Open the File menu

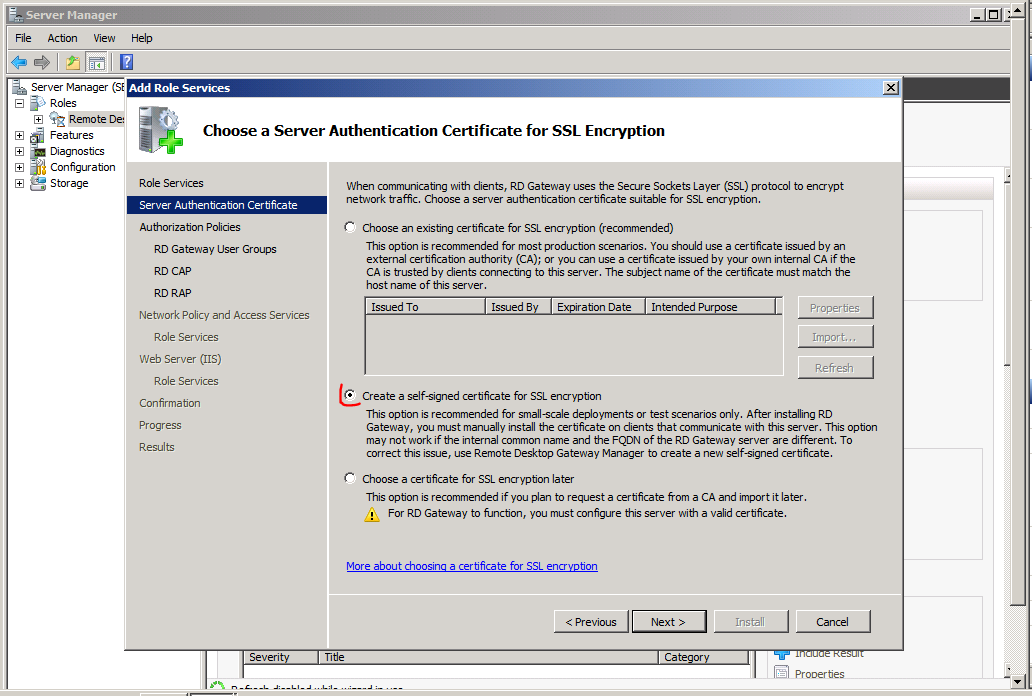(x=23, y=38)
